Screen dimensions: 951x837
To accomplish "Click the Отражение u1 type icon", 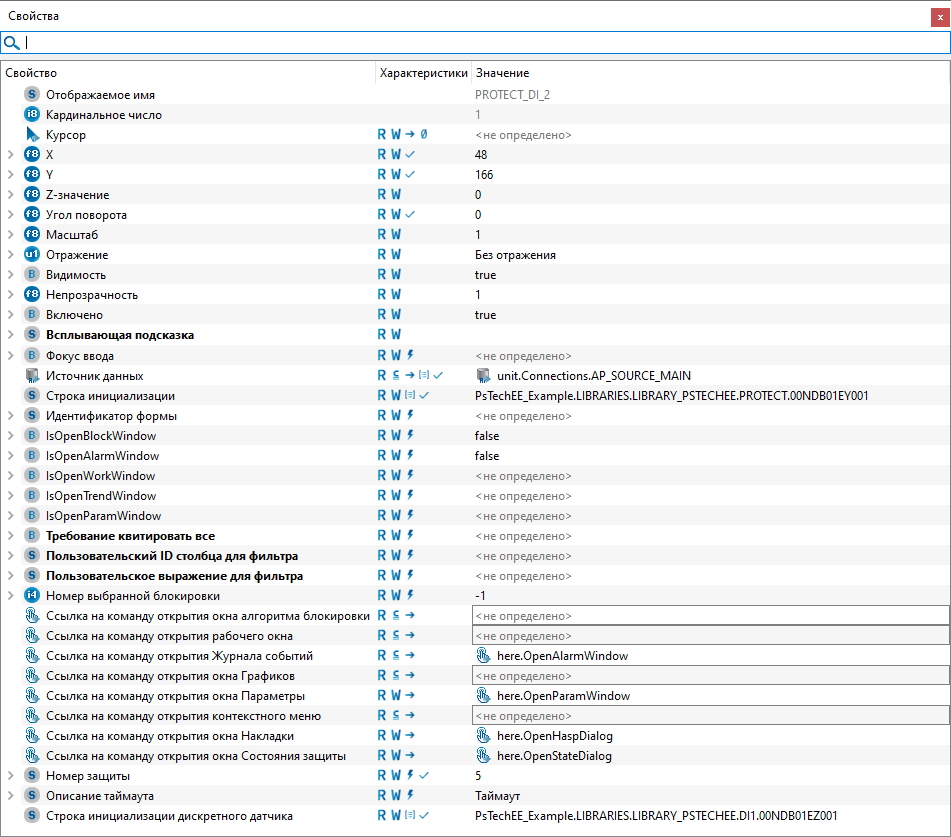I will click(32, 255).
